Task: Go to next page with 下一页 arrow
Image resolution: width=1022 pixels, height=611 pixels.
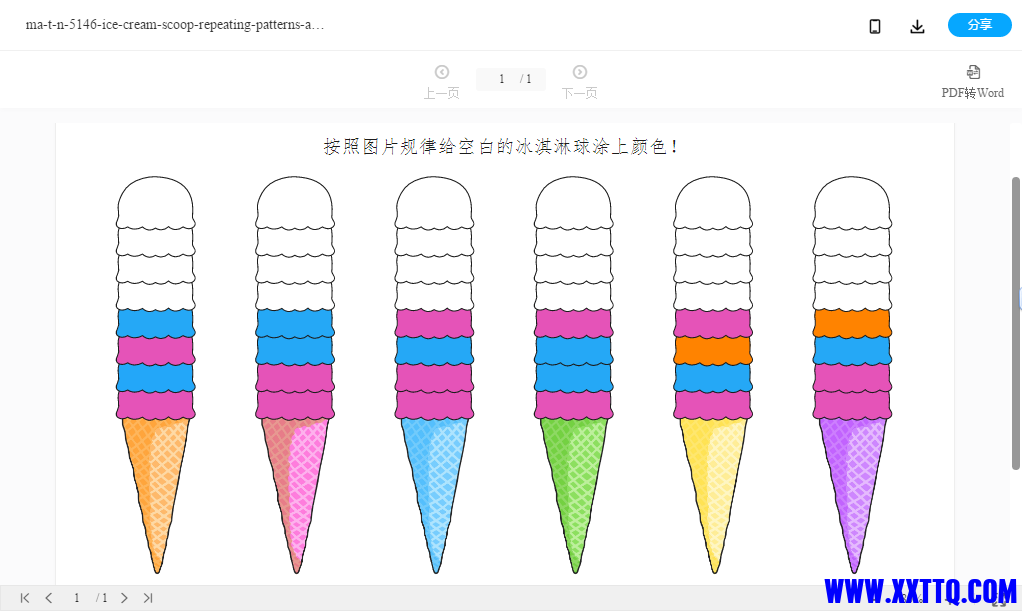Action: point(579,72)
